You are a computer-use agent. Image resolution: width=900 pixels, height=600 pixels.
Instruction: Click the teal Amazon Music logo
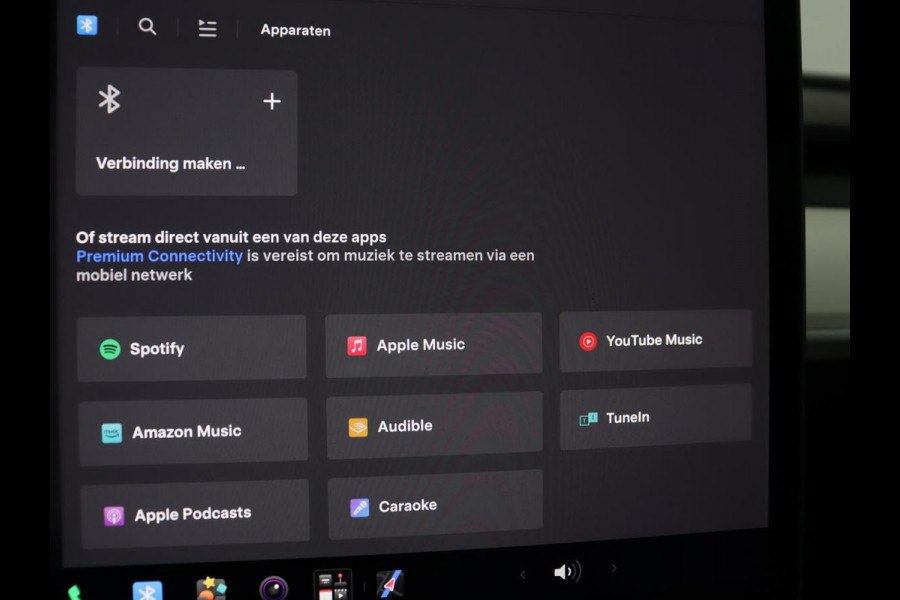coord(112,433)
